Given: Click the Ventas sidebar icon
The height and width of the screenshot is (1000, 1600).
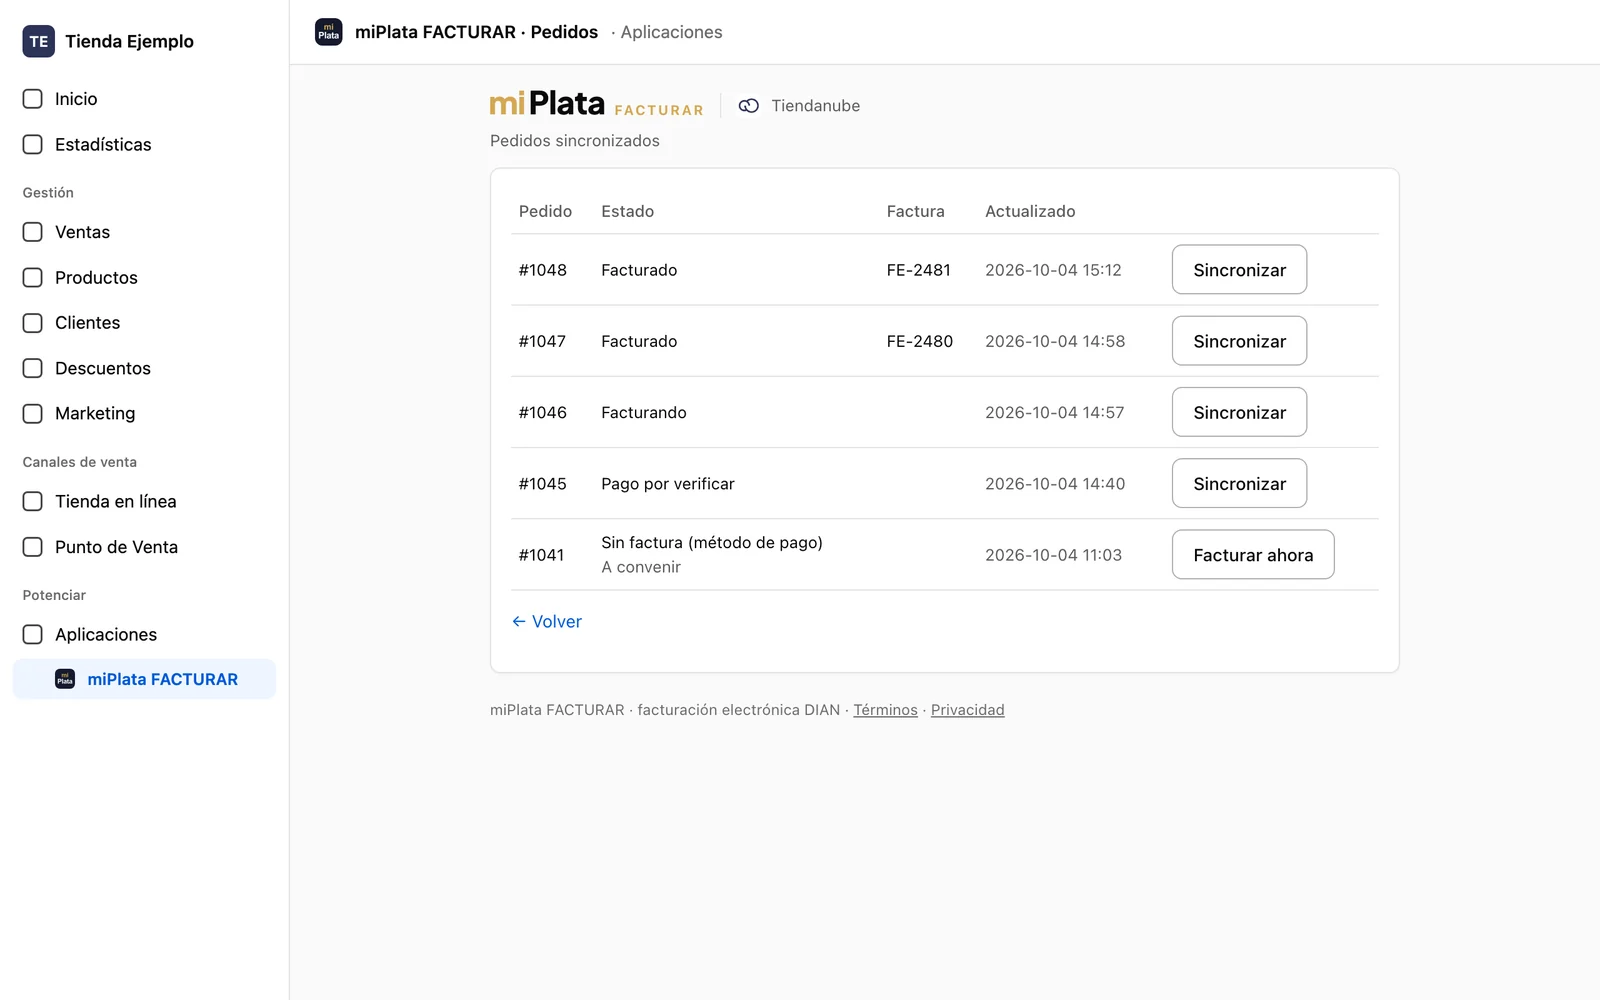Looking at the screenshot, I should pos(33,232).
